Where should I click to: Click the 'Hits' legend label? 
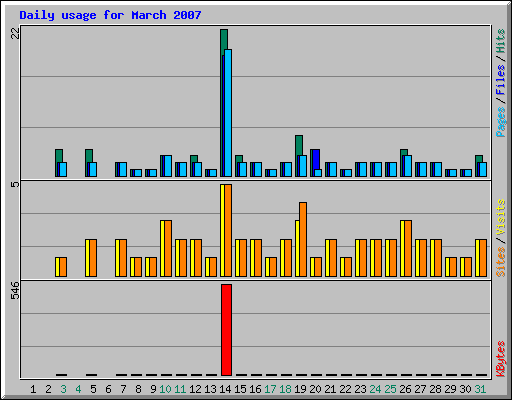point(501,41)
